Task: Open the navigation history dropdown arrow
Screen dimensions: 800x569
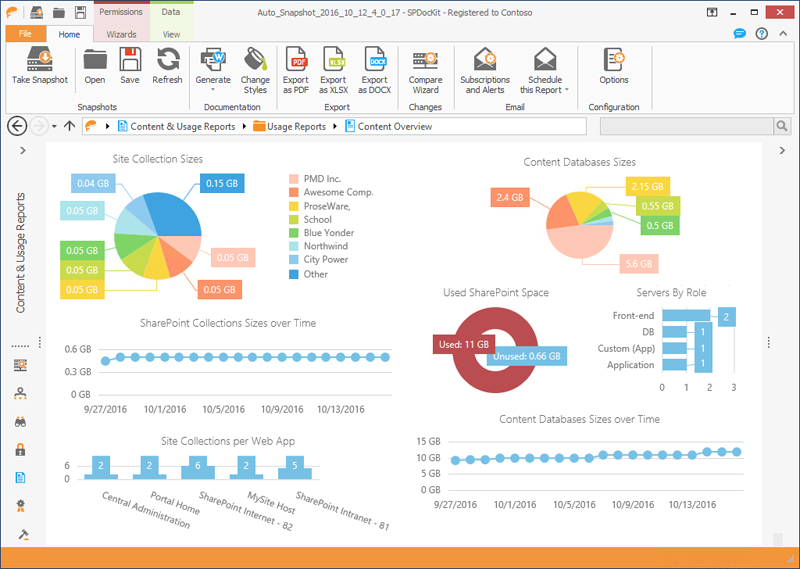Action: pyautogui.click(x=54, y=126)
